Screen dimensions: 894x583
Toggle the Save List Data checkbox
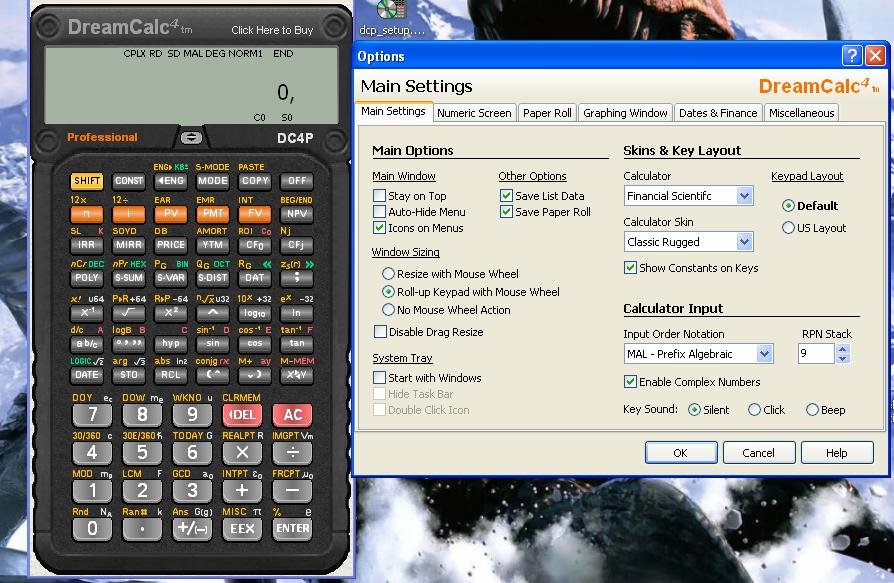click(506, 196)
